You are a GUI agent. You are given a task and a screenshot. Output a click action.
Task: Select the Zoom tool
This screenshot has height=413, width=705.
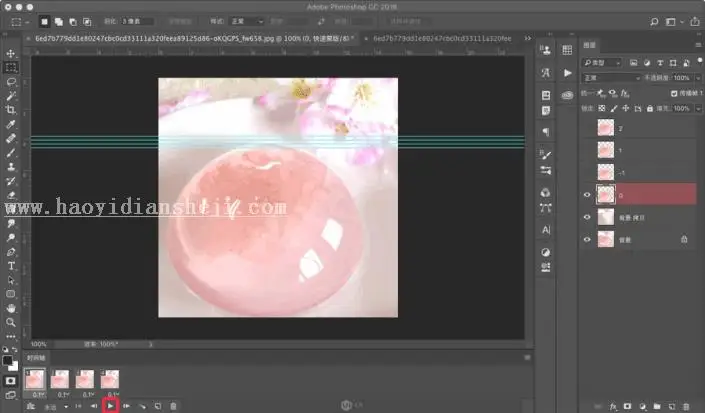pyautogui.click(x=11, y=322)
